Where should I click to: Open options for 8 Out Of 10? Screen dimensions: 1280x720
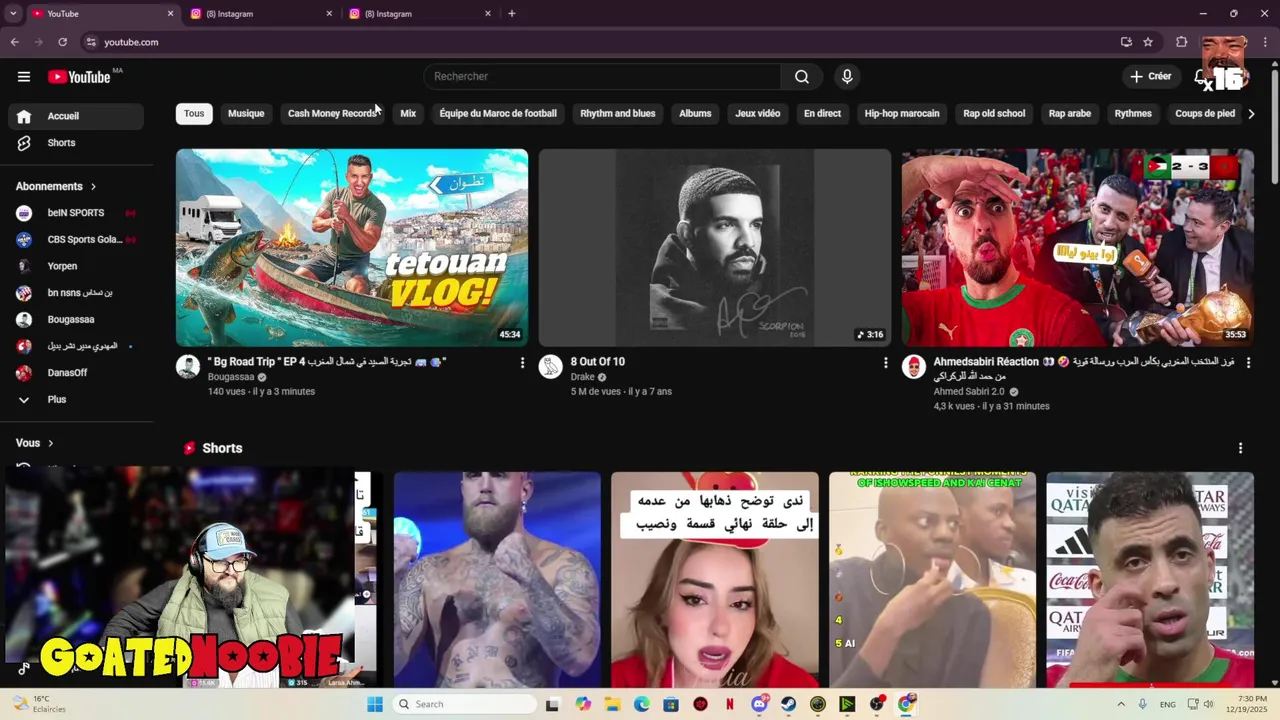point(885,363)
